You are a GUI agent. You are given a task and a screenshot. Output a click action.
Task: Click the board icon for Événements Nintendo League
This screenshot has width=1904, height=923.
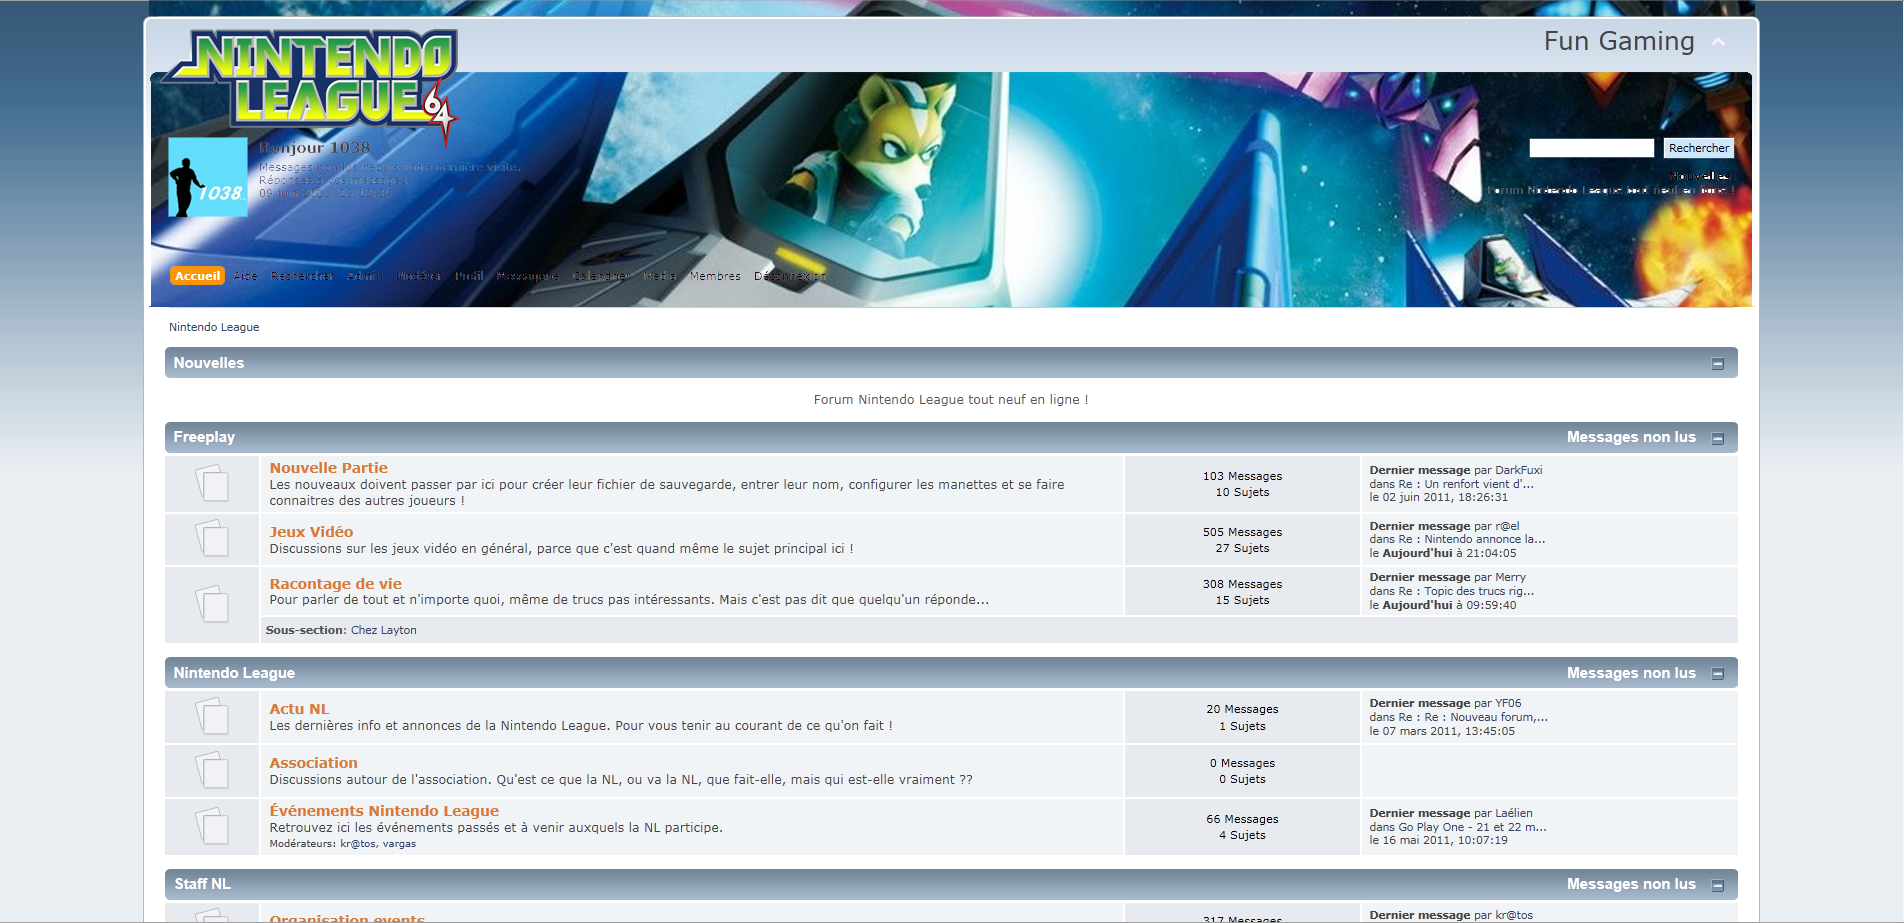[211, 826]
